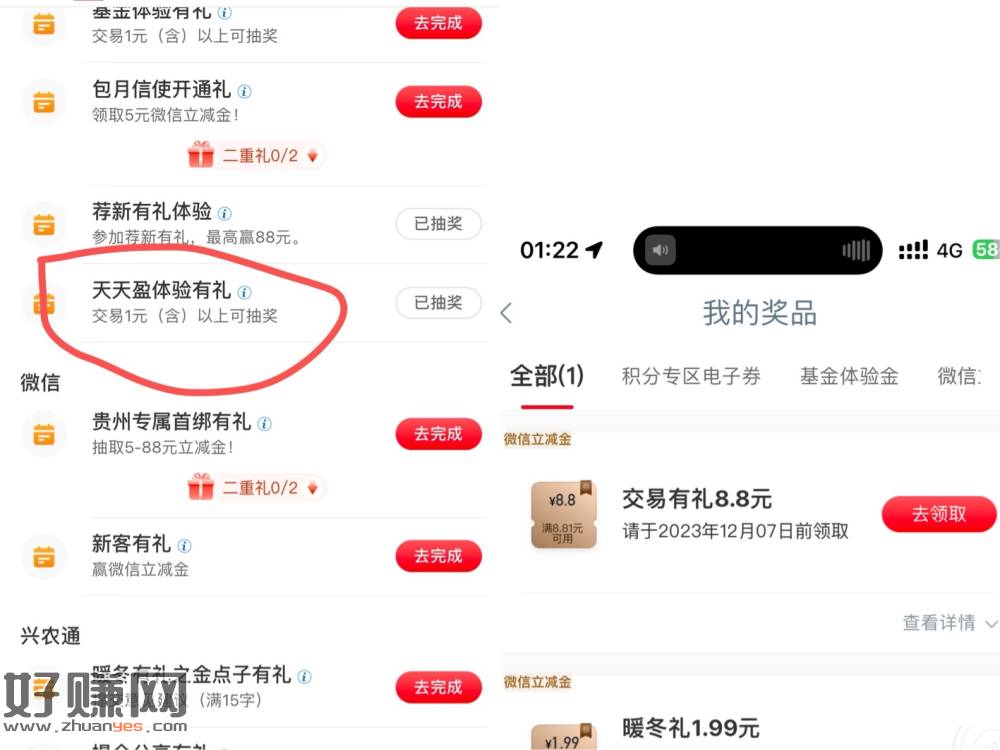The height and width of the screenshot is (750, 1000).
Task: Expand 查看详情 for the 8.8元 prize
Action: click(x=949, y=622)
